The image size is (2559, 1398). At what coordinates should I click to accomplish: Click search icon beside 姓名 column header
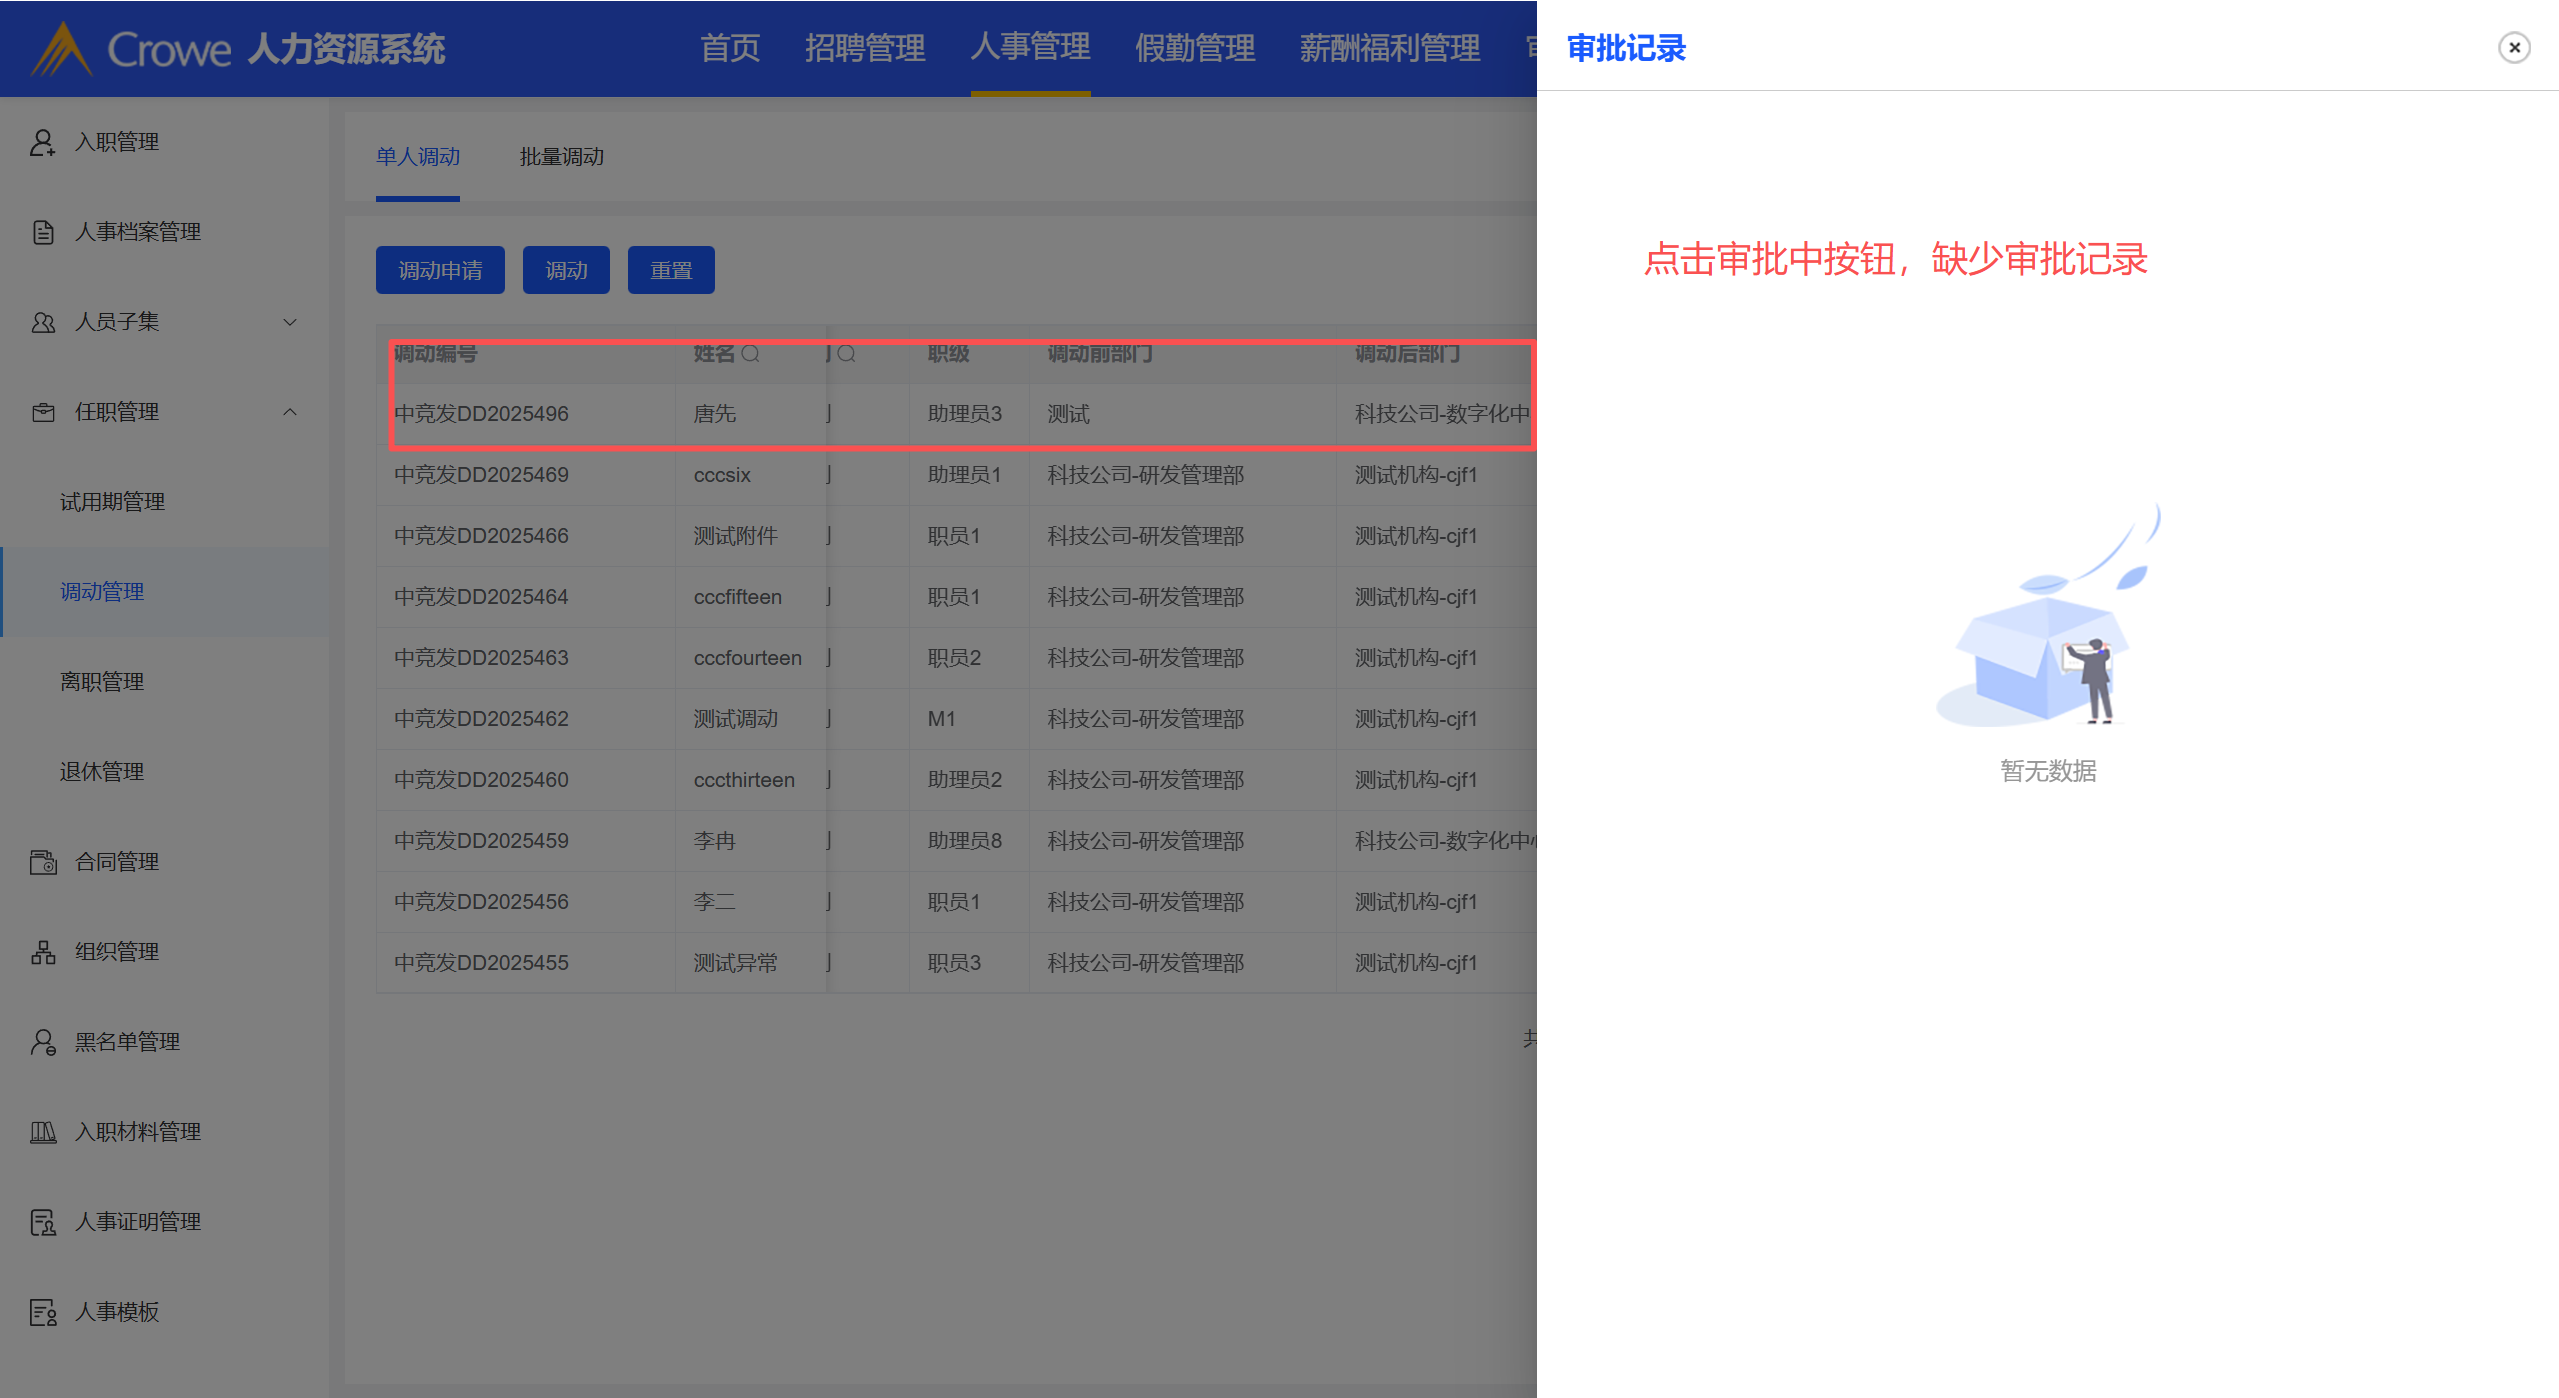pos(751,354)
